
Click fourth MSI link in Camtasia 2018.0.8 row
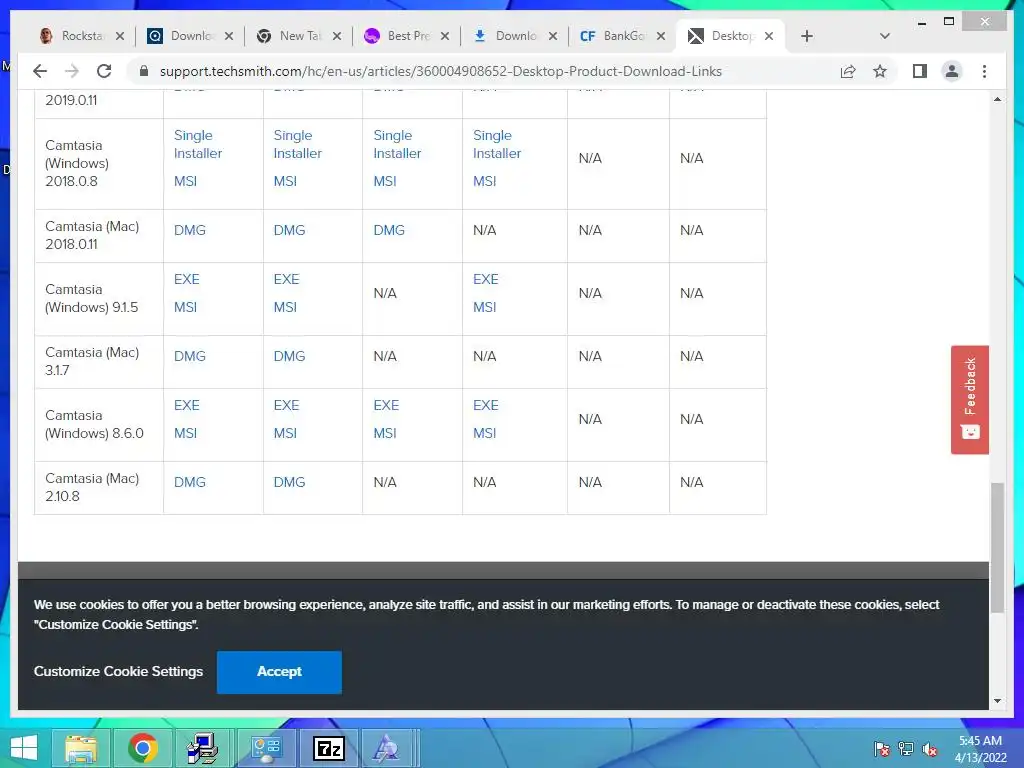click(485, 181)
